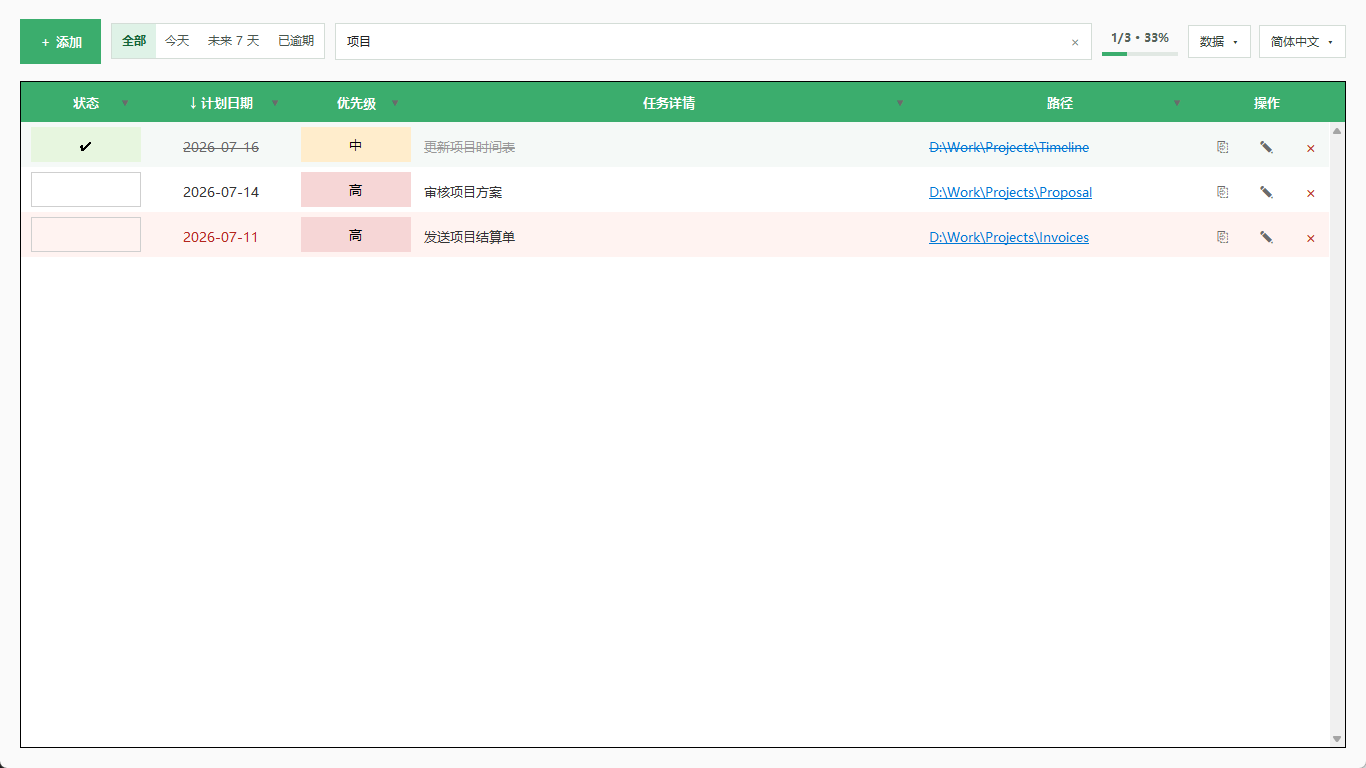Mark 审核项目方案 as done

tap(86, 189)
